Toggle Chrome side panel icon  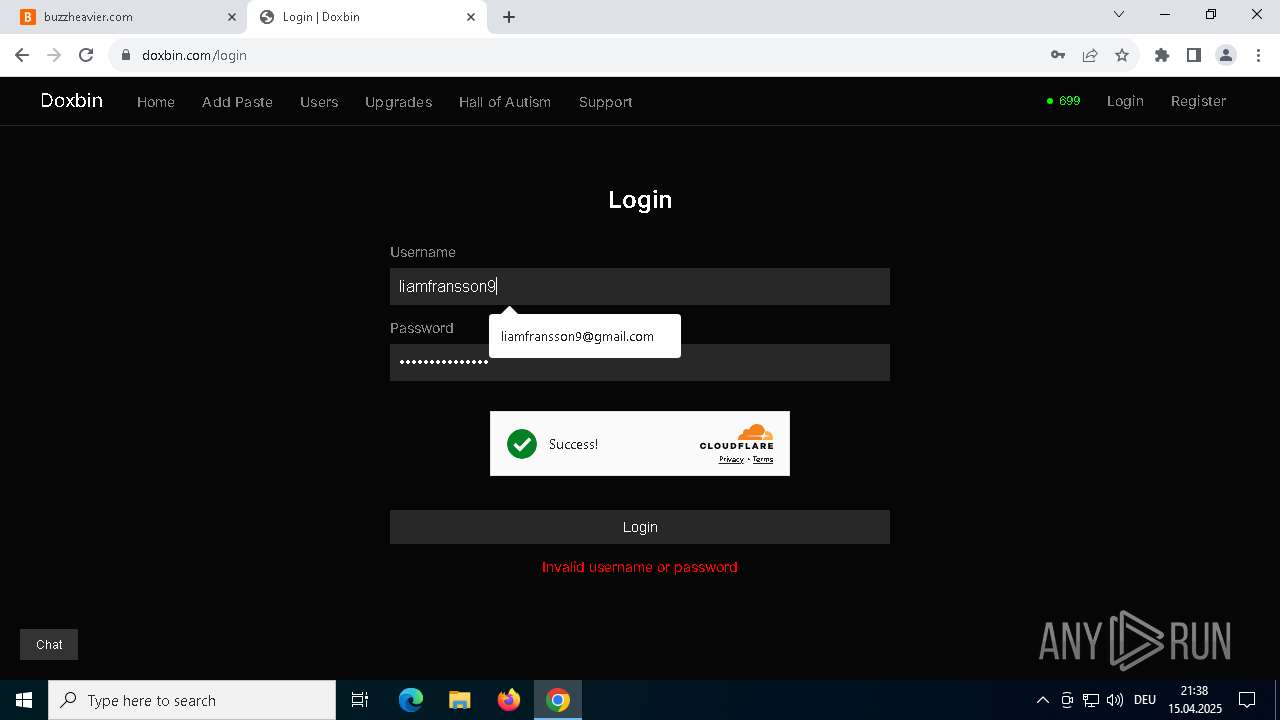[1194, 55]
